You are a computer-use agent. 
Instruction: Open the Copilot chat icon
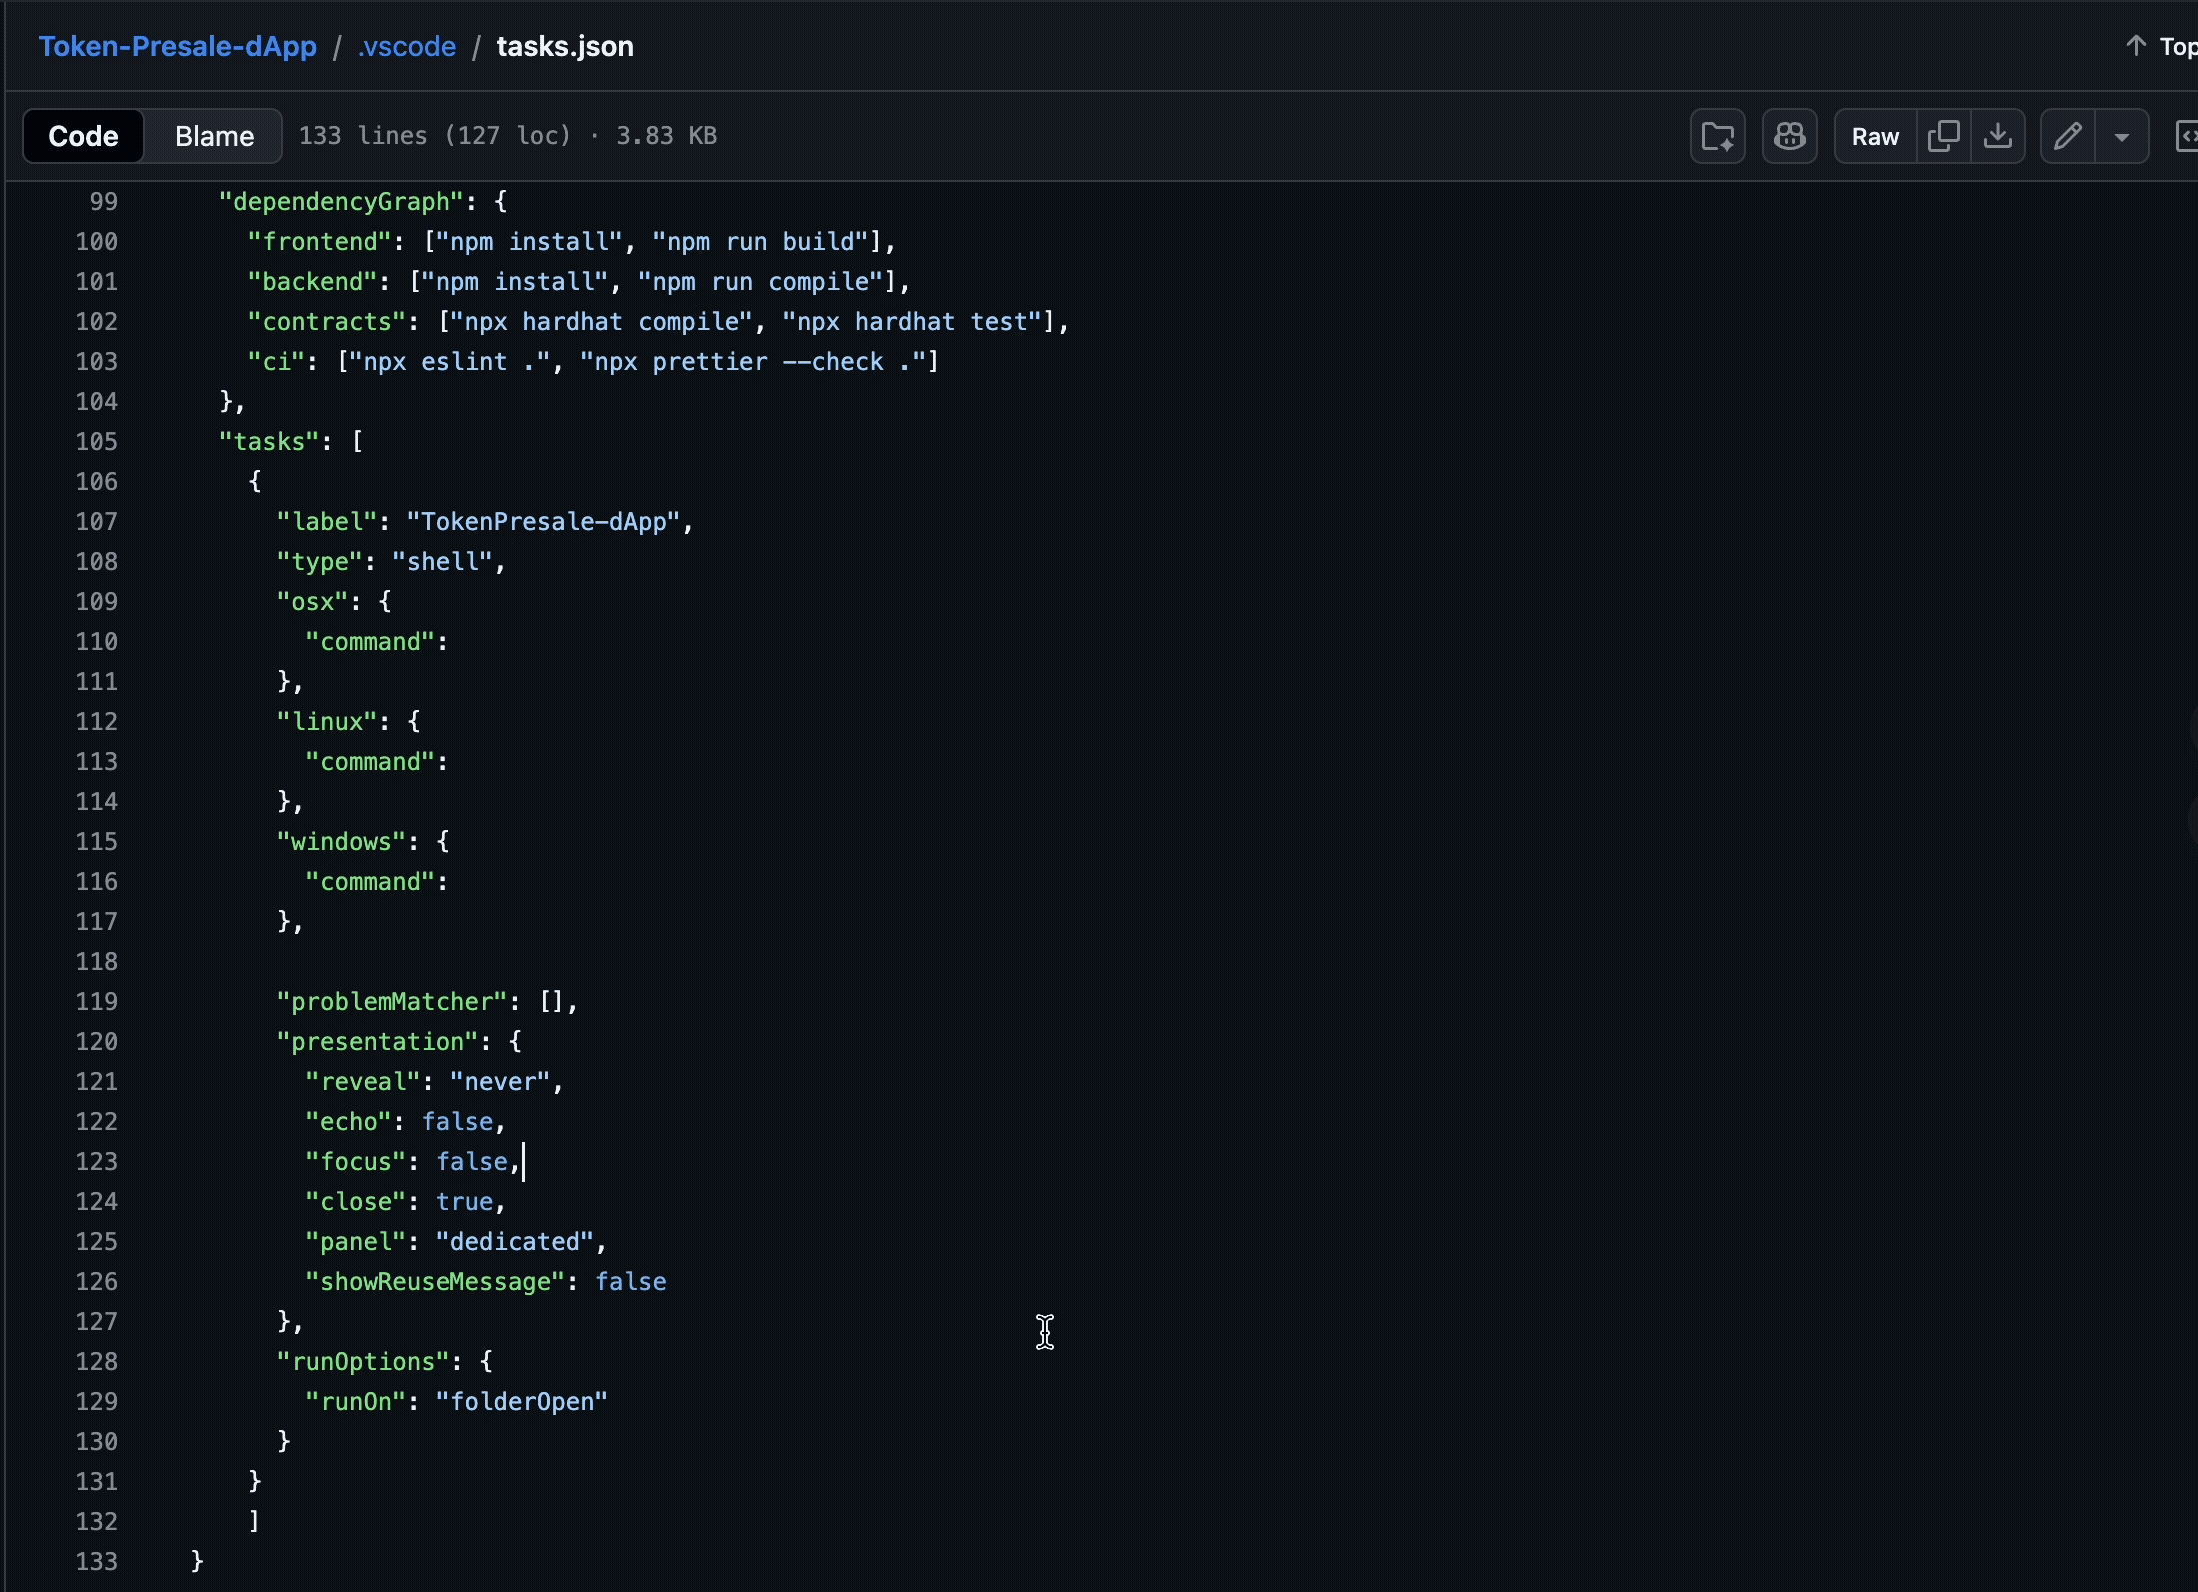click(x=1789, y=136)
